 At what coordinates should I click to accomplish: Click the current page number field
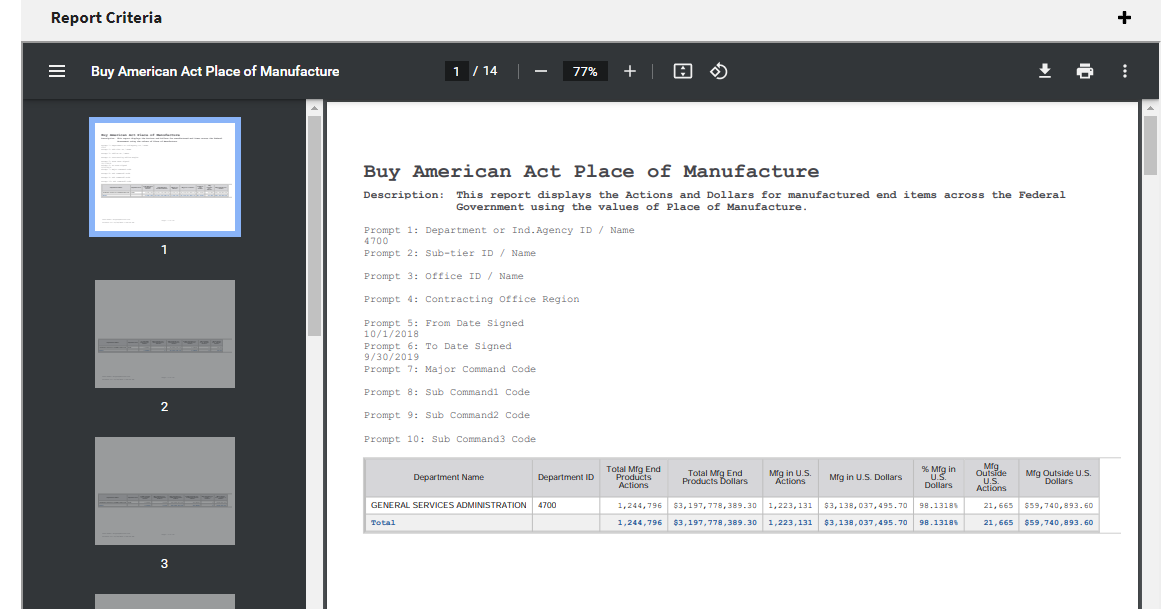[456, 71]
